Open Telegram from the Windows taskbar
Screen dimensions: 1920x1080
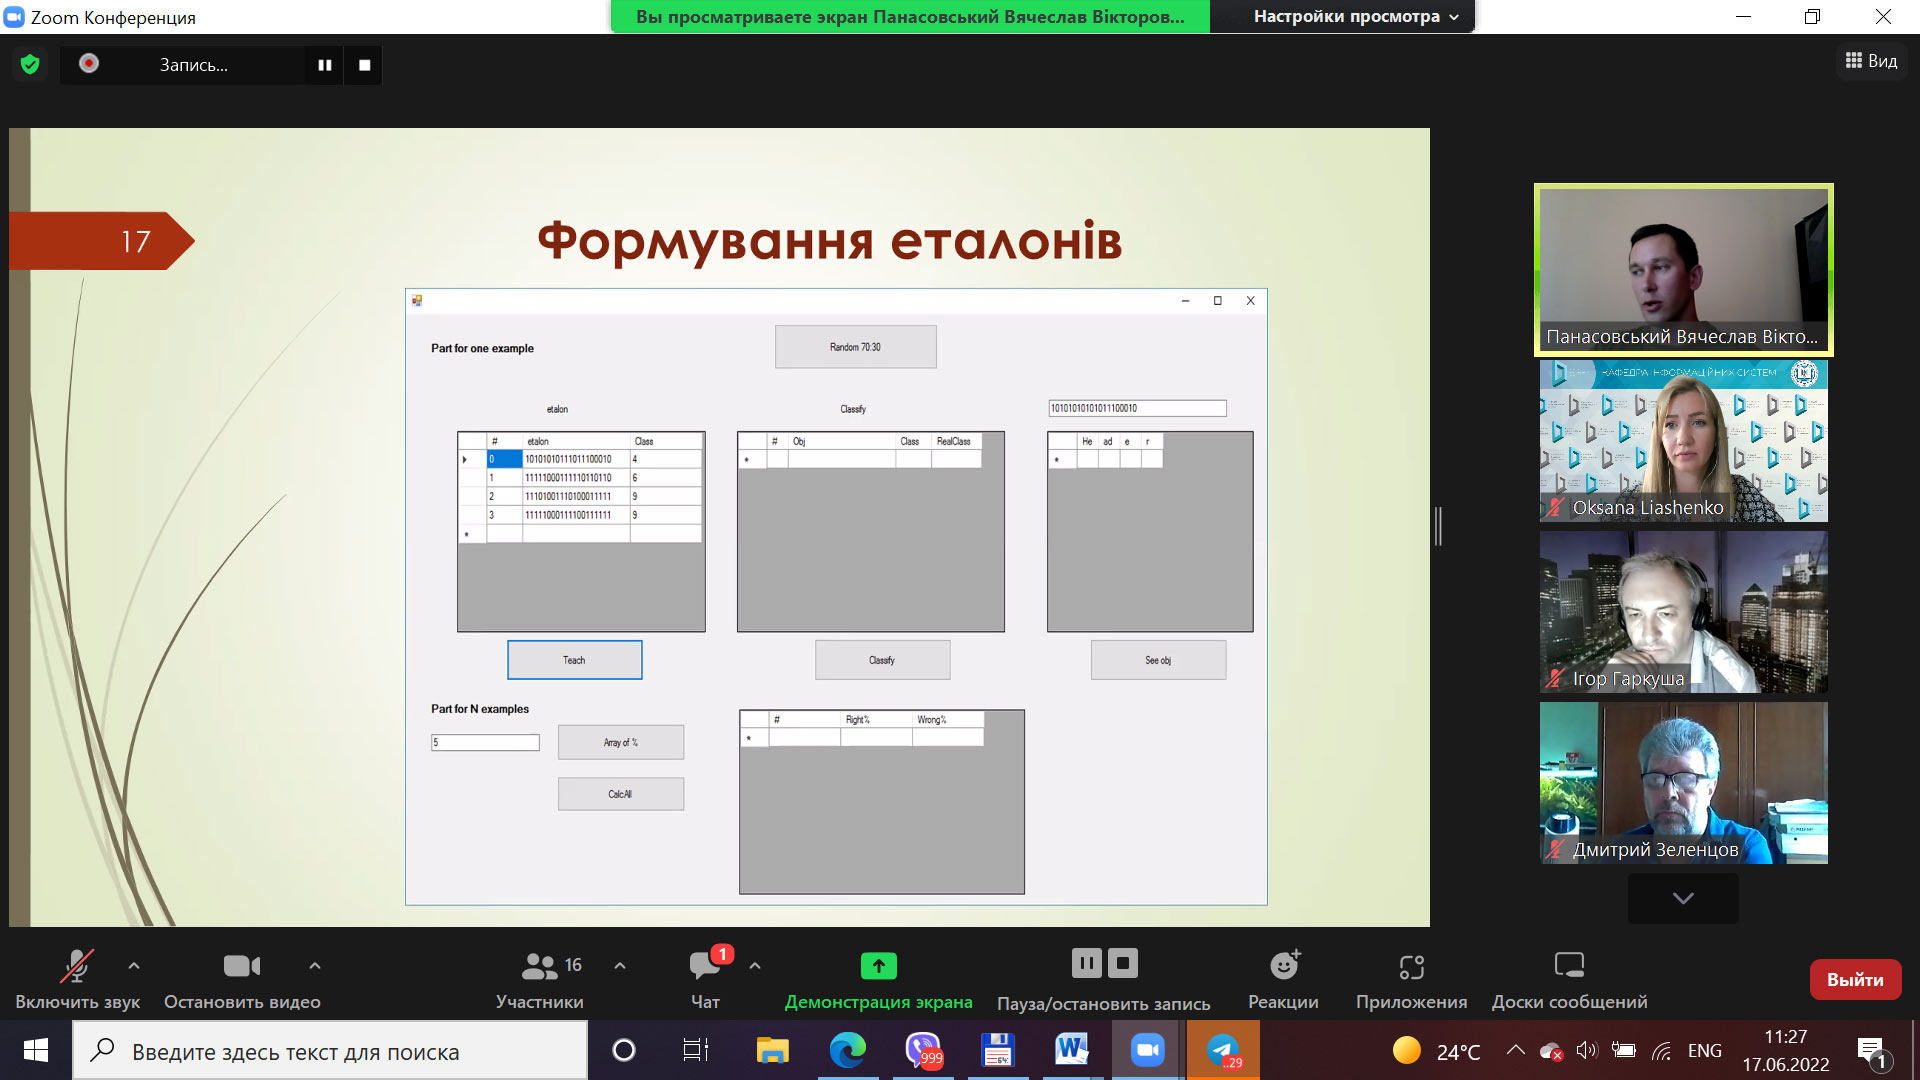[1223, 1050]
